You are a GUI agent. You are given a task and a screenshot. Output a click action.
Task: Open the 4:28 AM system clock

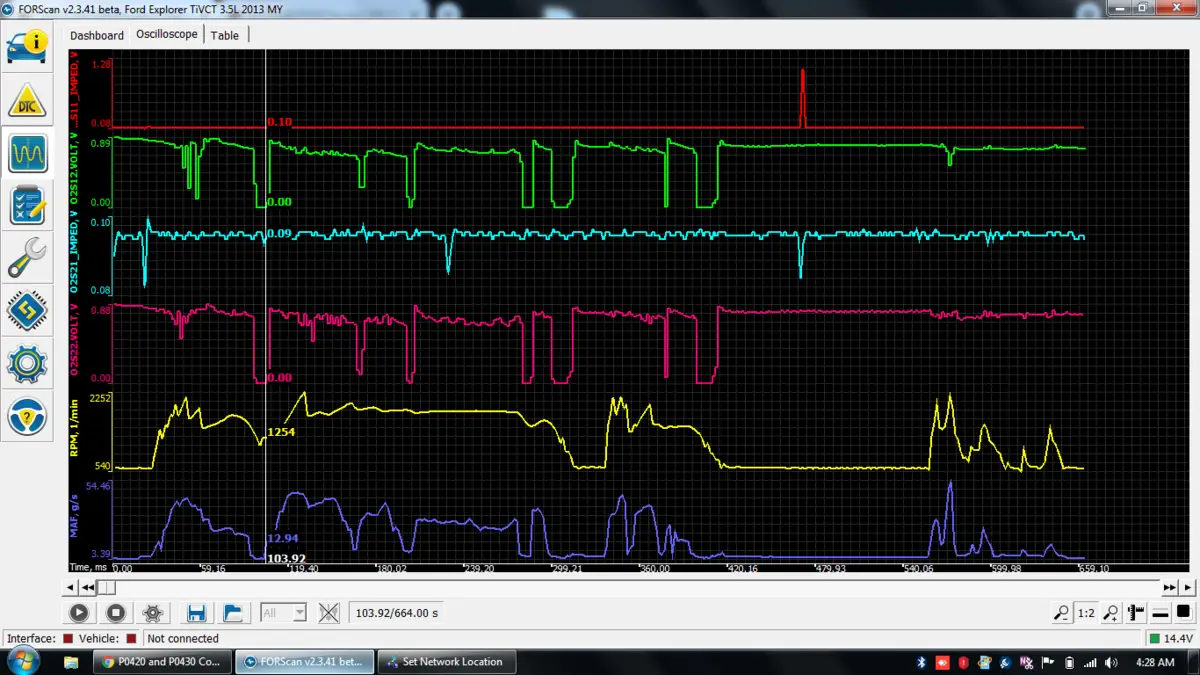1156,662
